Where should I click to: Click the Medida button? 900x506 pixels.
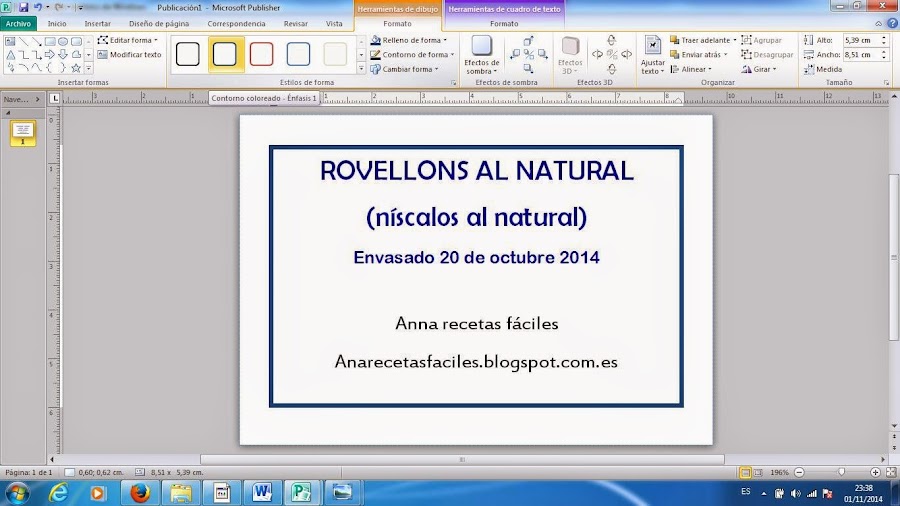823,69
